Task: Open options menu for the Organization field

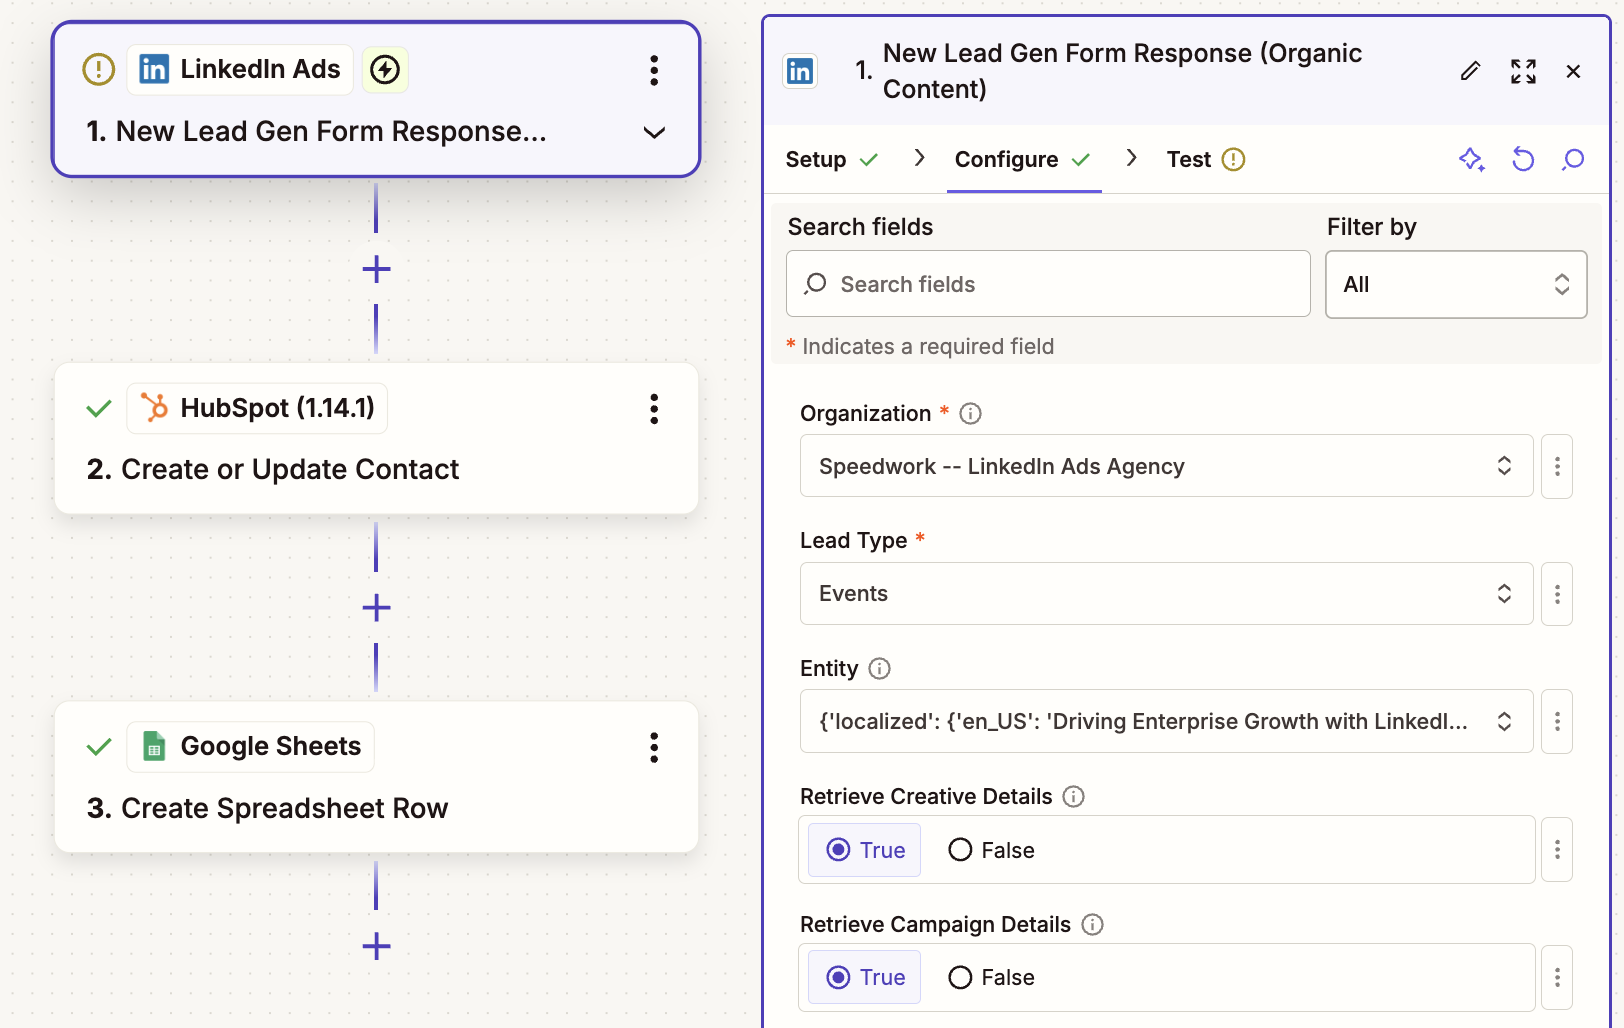Action: point(1557,466)
